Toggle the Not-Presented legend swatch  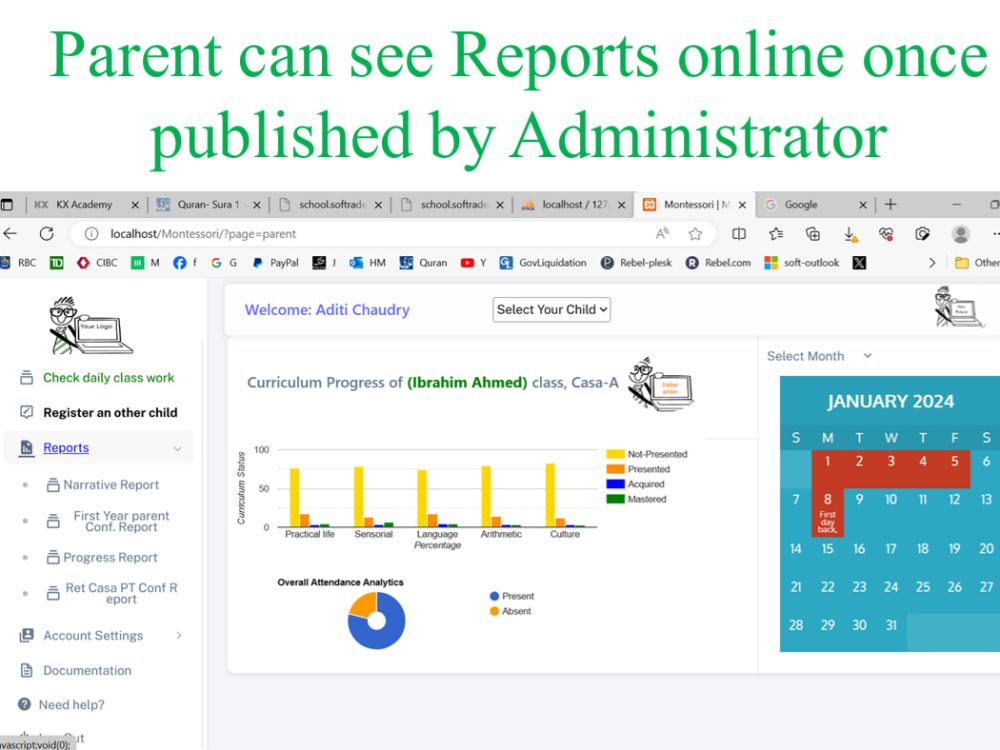tap(615, 454)
